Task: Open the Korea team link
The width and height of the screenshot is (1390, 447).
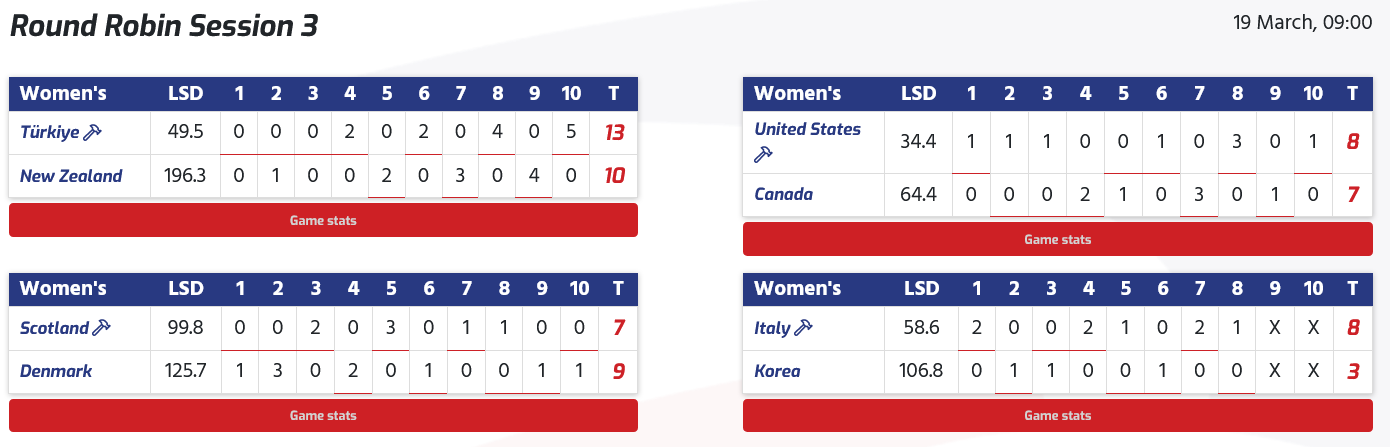Action: [777, 371]
